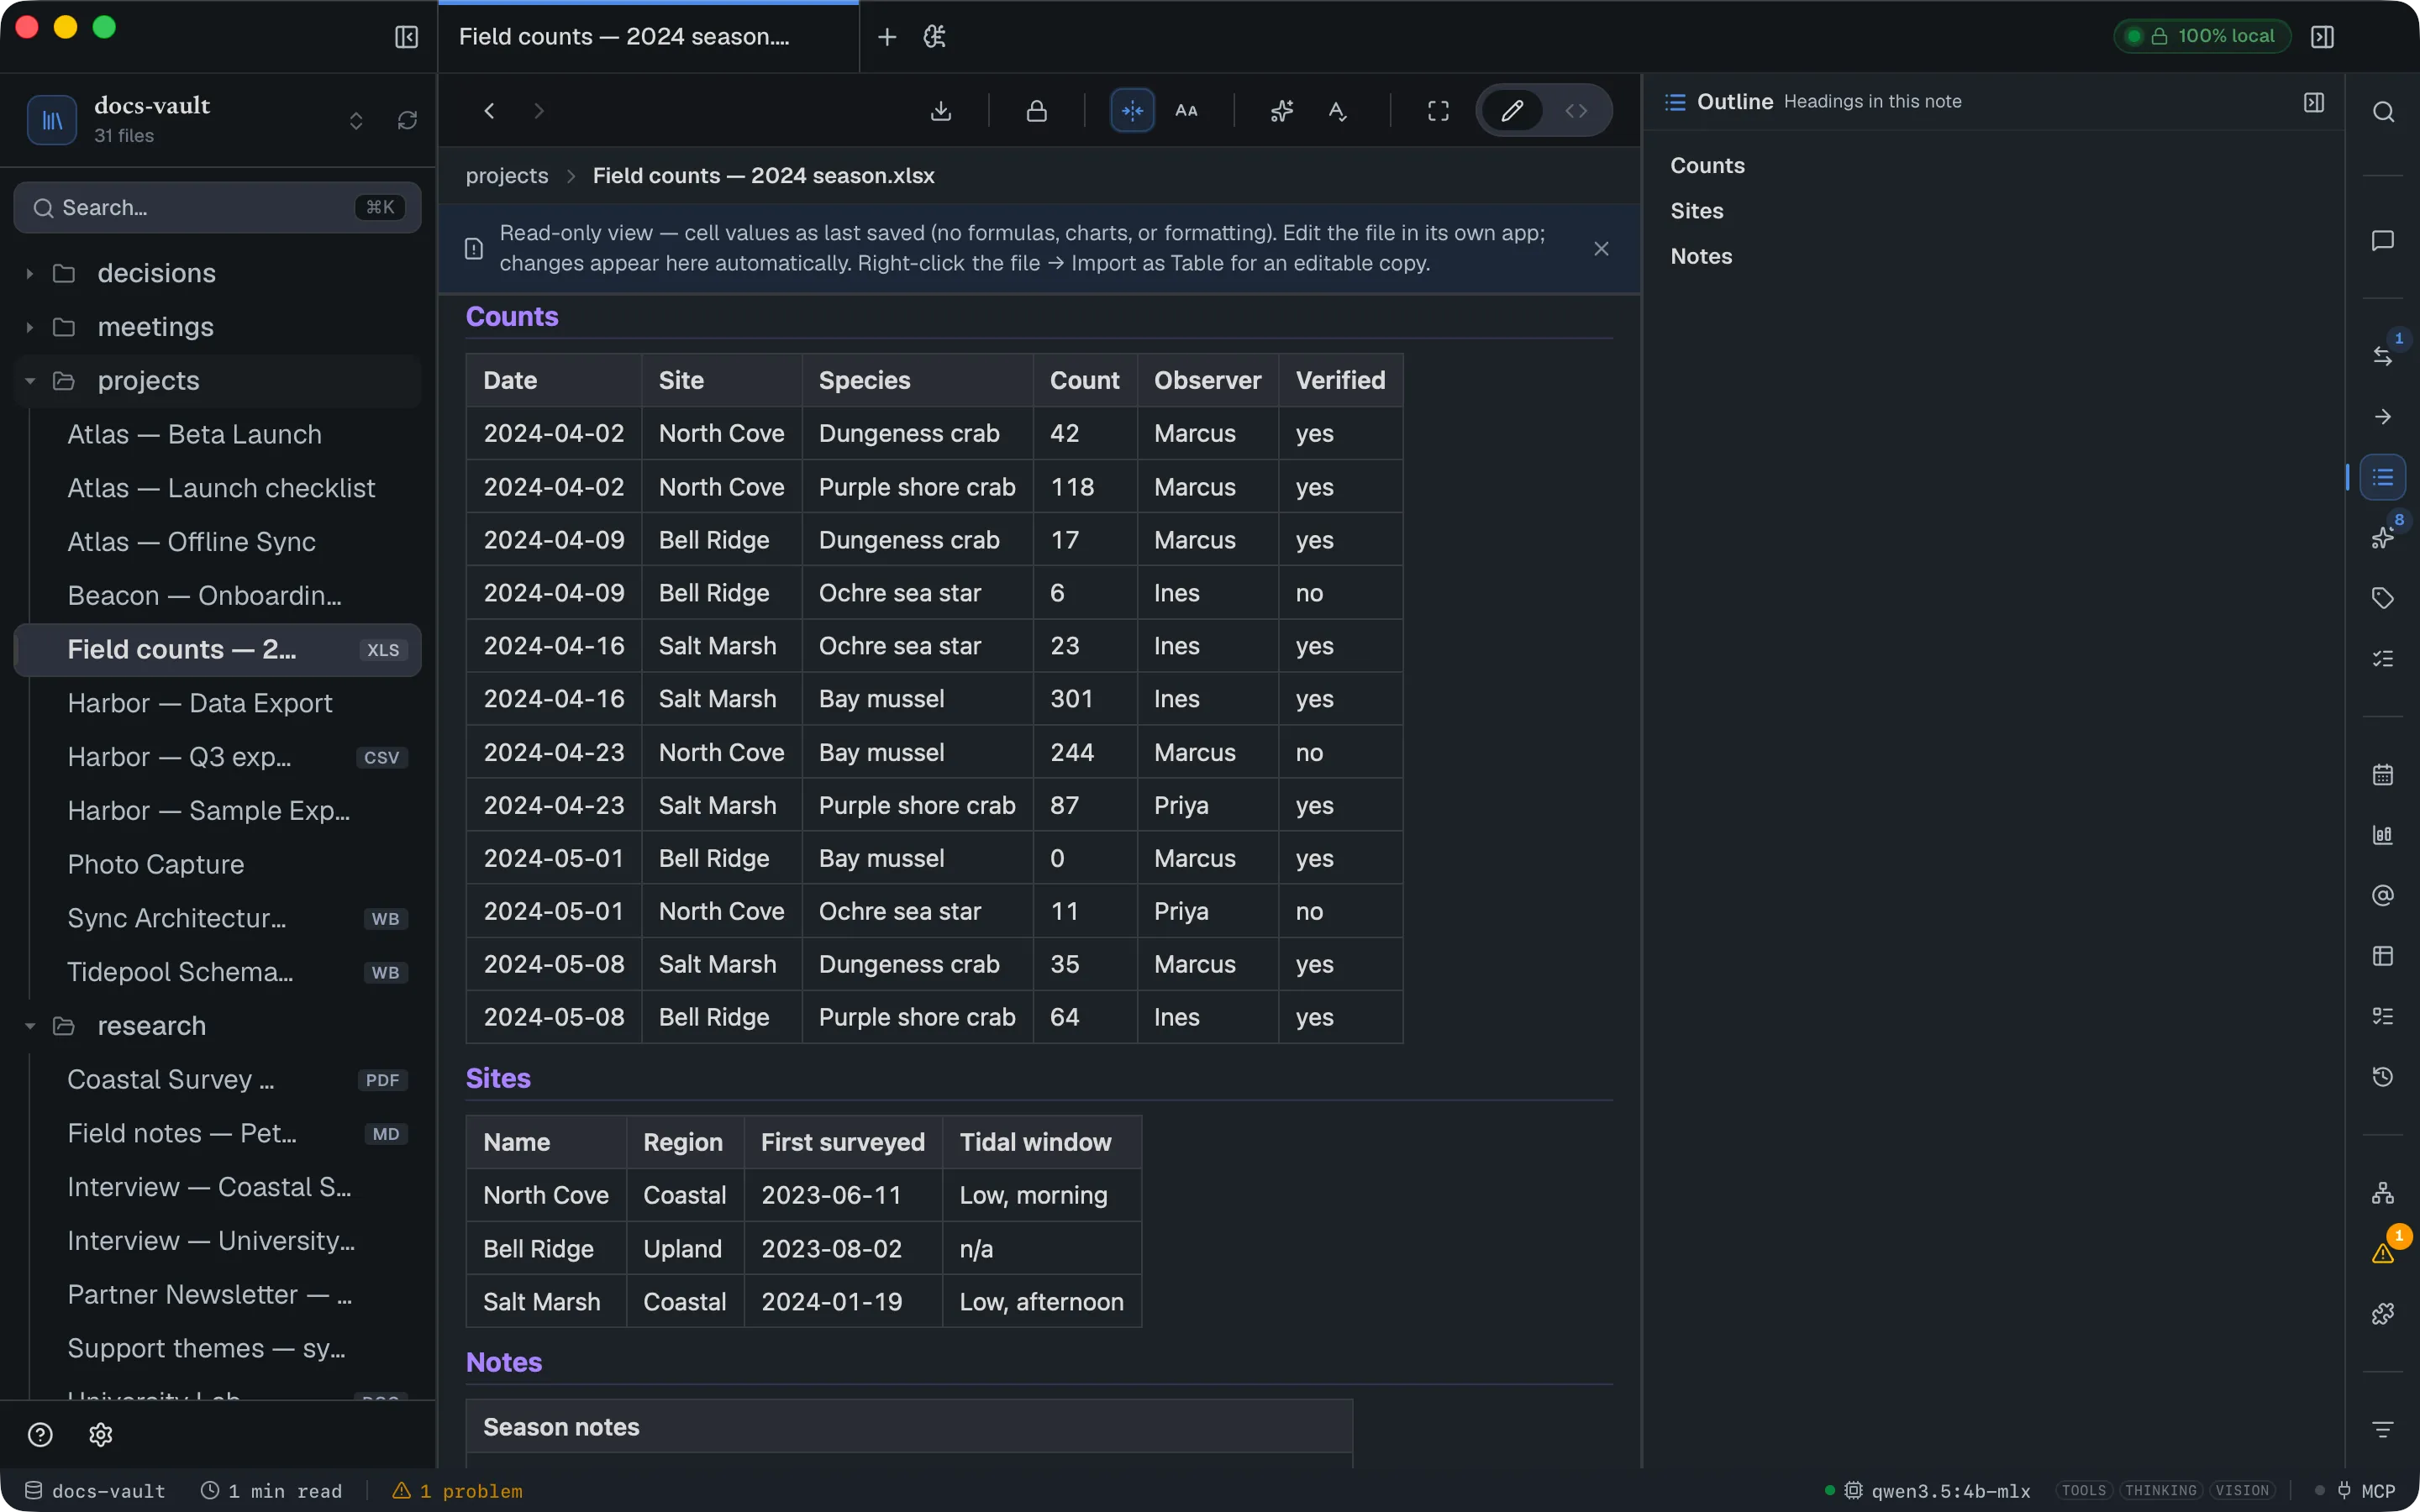Image resolution: width=2420 pixels, height=1512 pixels.
Task: Open comments panel in right rail
Action: 2383,241
